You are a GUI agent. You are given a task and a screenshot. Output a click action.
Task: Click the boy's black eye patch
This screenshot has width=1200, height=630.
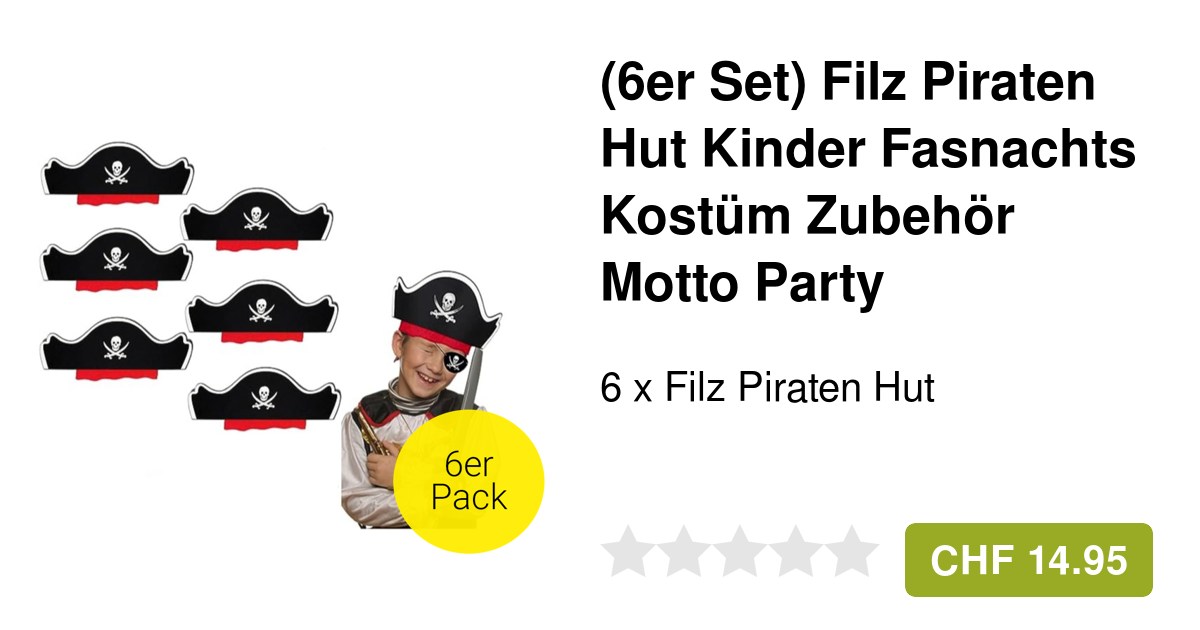(455, 360)
